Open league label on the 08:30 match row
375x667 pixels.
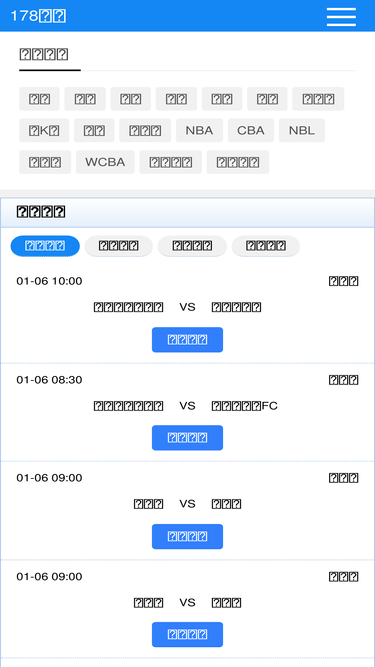[x=344, y=380]
